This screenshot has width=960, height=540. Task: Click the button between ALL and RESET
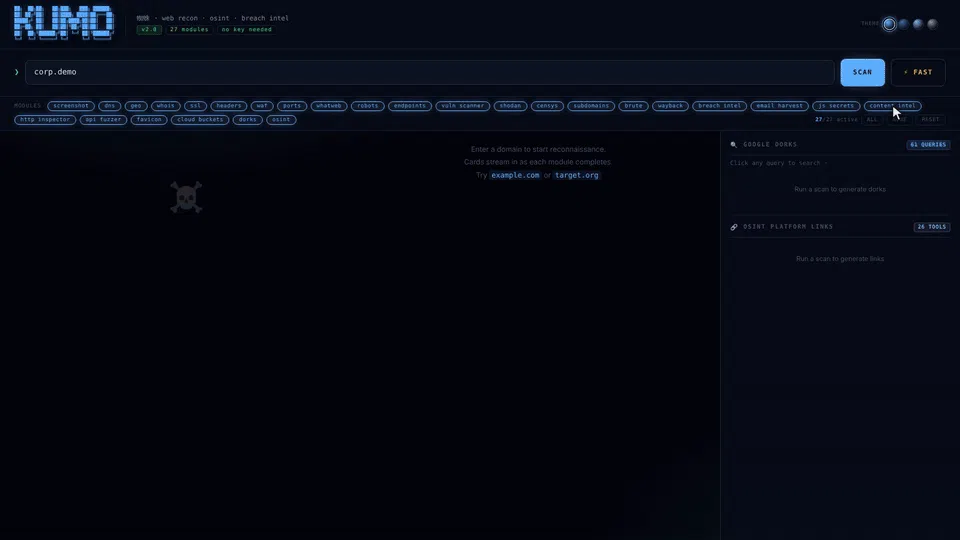pos(899,119)
